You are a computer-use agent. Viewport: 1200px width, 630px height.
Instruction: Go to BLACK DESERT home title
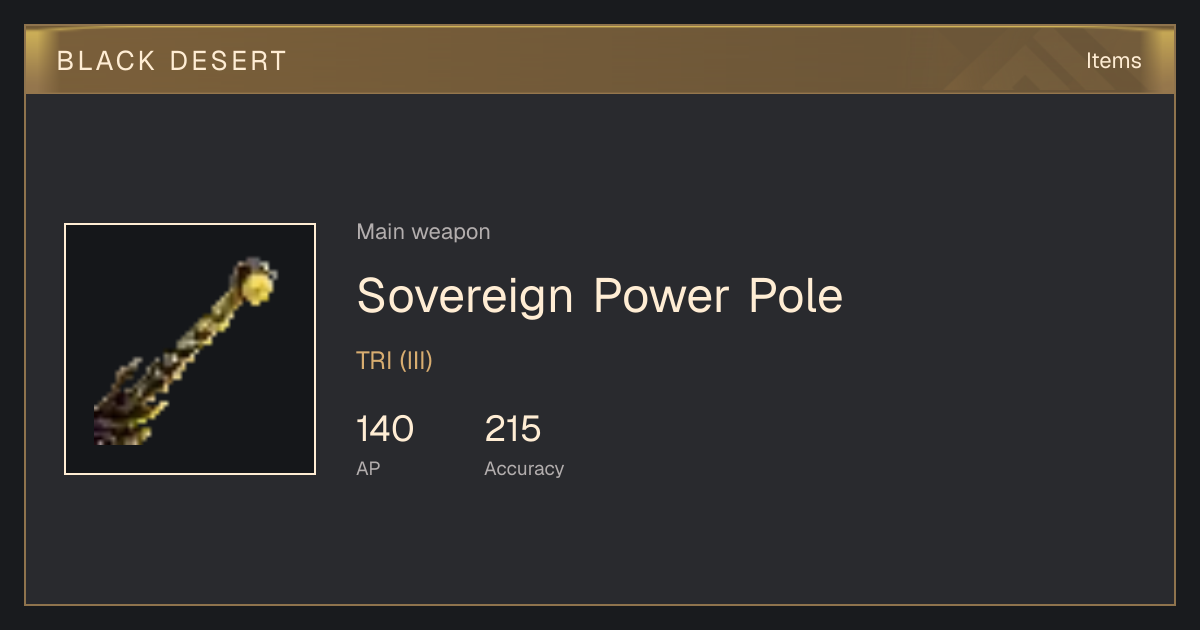[x=172, y=61]
